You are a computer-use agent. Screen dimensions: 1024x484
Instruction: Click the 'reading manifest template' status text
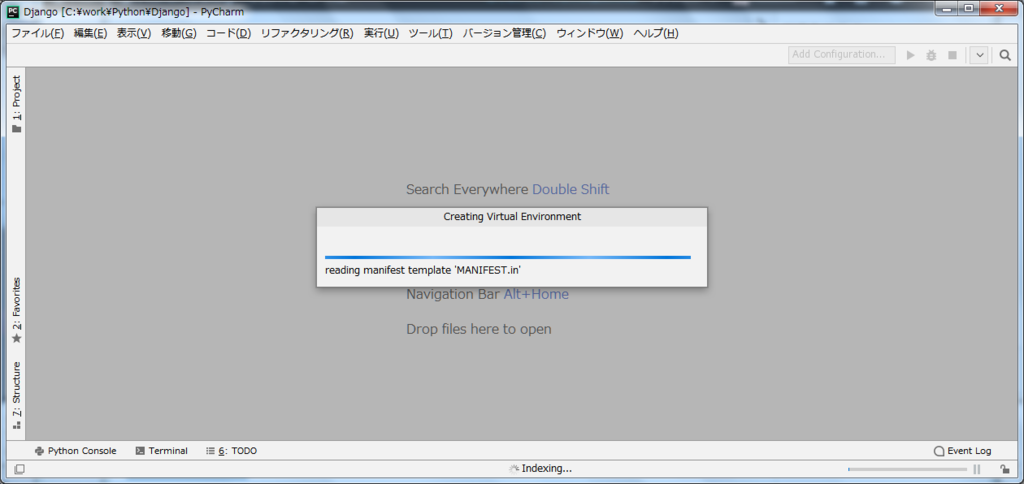click(x=423, y=270)
